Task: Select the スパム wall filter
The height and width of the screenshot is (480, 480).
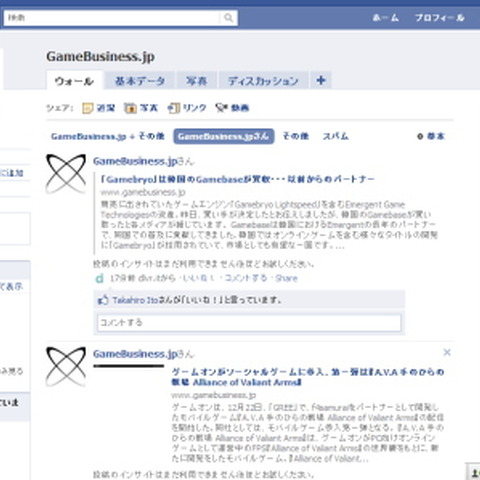Action: click(x=336, y=136)
